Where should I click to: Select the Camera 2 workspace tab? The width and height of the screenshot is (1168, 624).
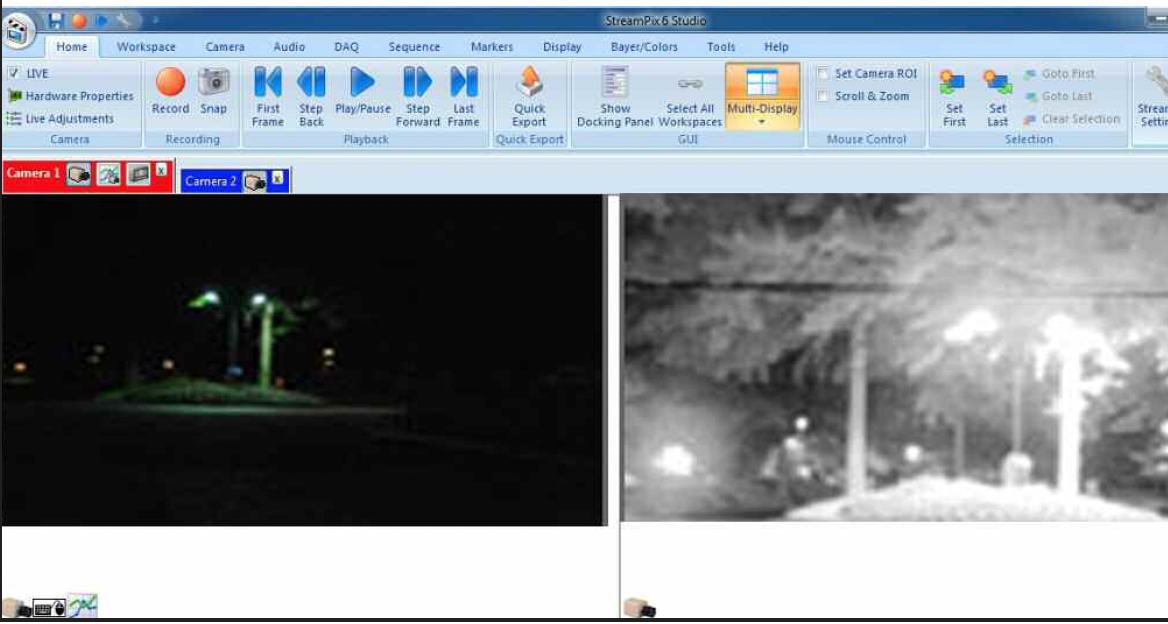click(x=210, y=182)
